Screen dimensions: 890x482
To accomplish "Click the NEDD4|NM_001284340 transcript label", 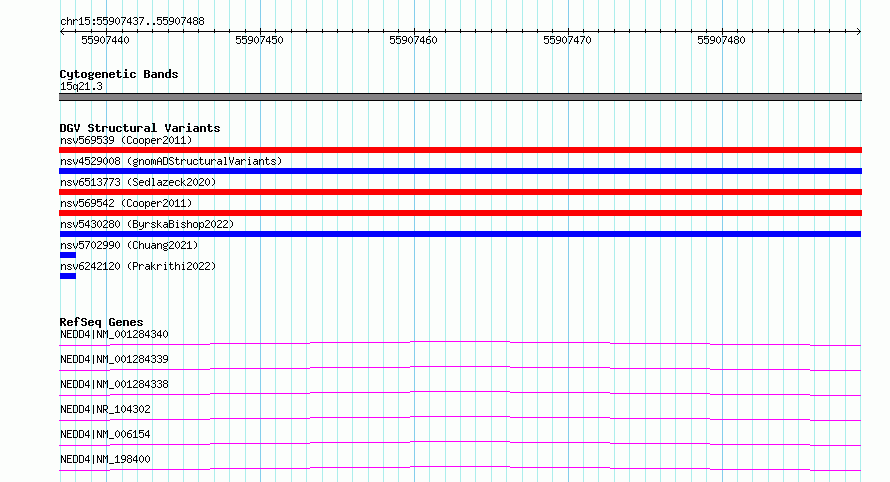I will (114, 334).
